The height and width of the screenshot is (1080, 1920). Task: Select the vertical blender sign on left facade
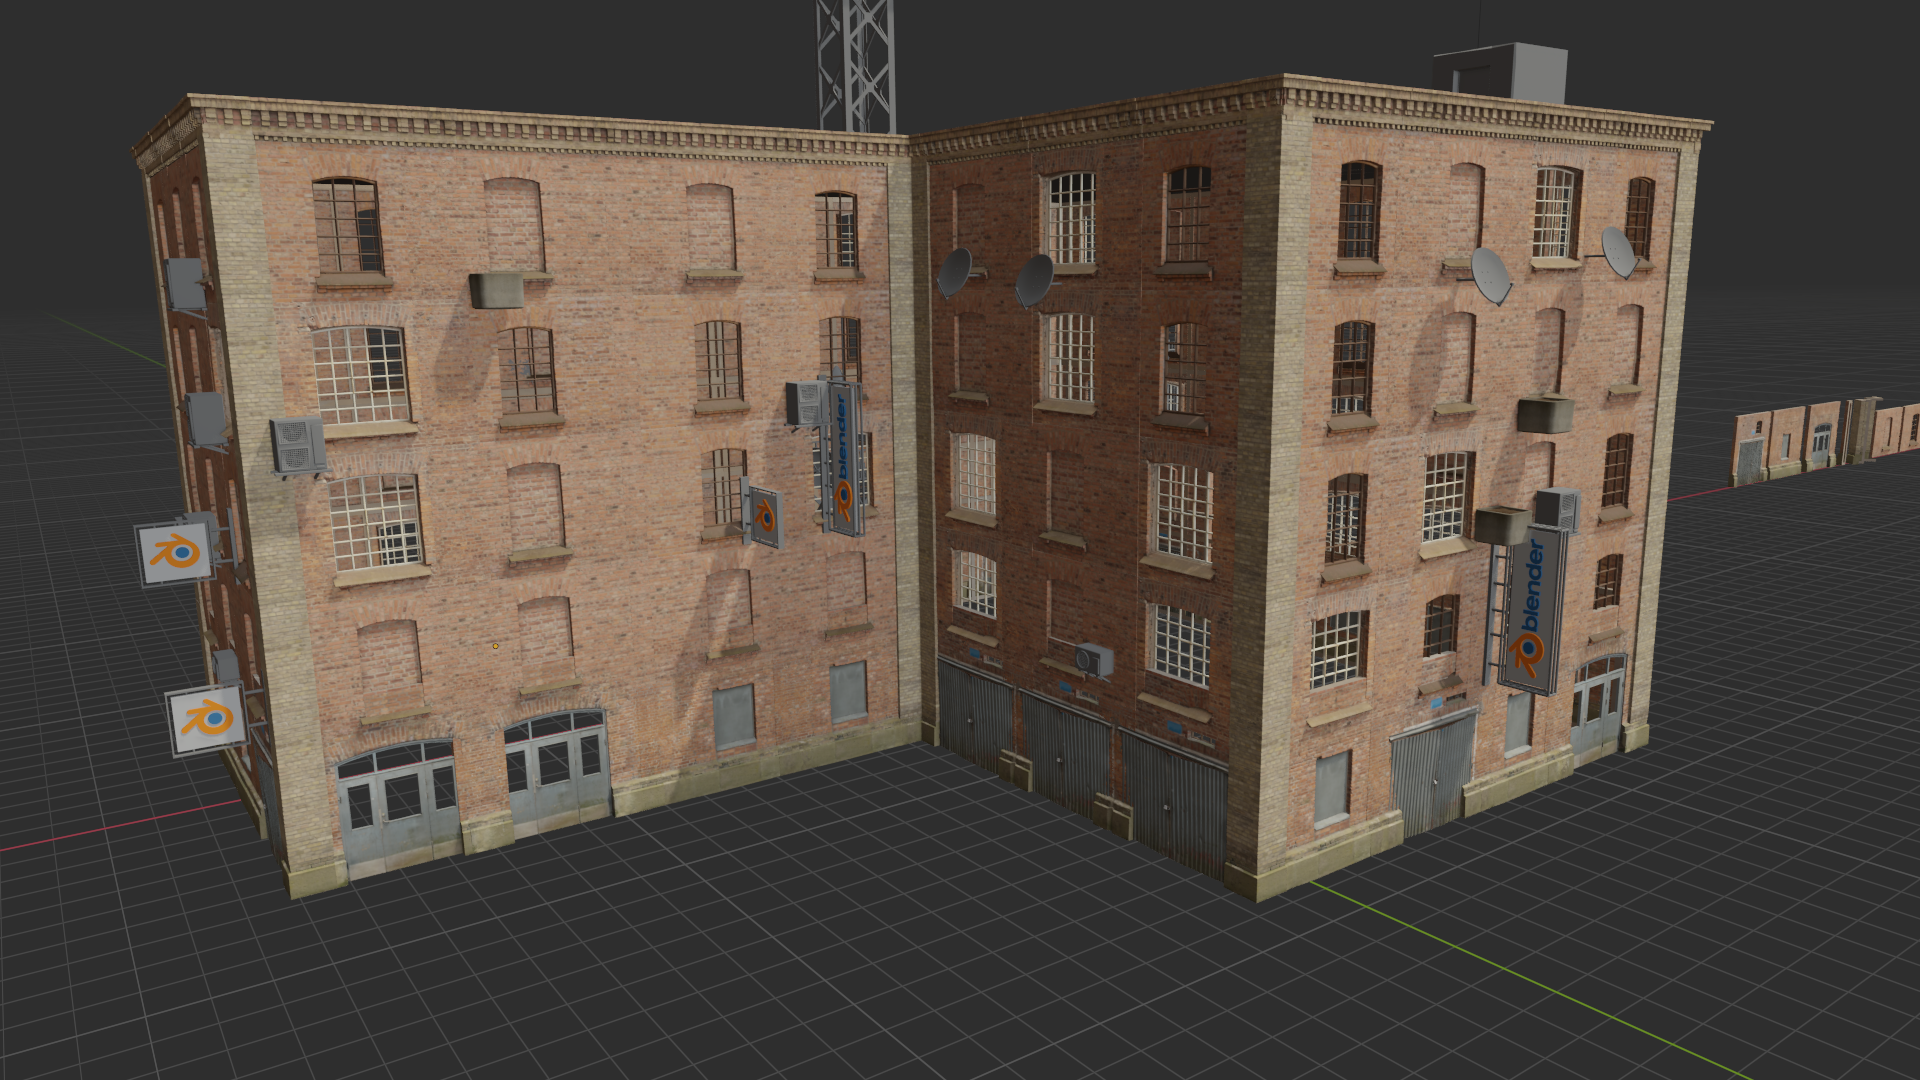[x=845, y=457]
